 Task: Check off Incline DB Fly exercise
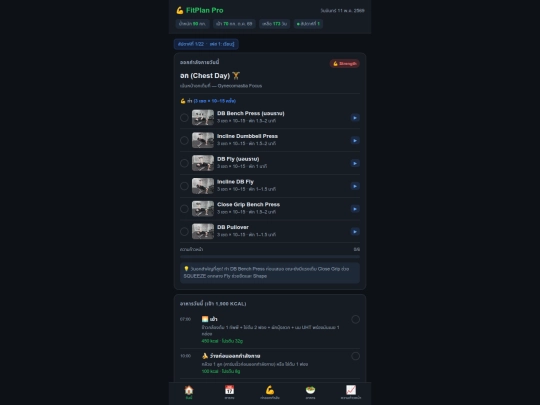(184, 186)
